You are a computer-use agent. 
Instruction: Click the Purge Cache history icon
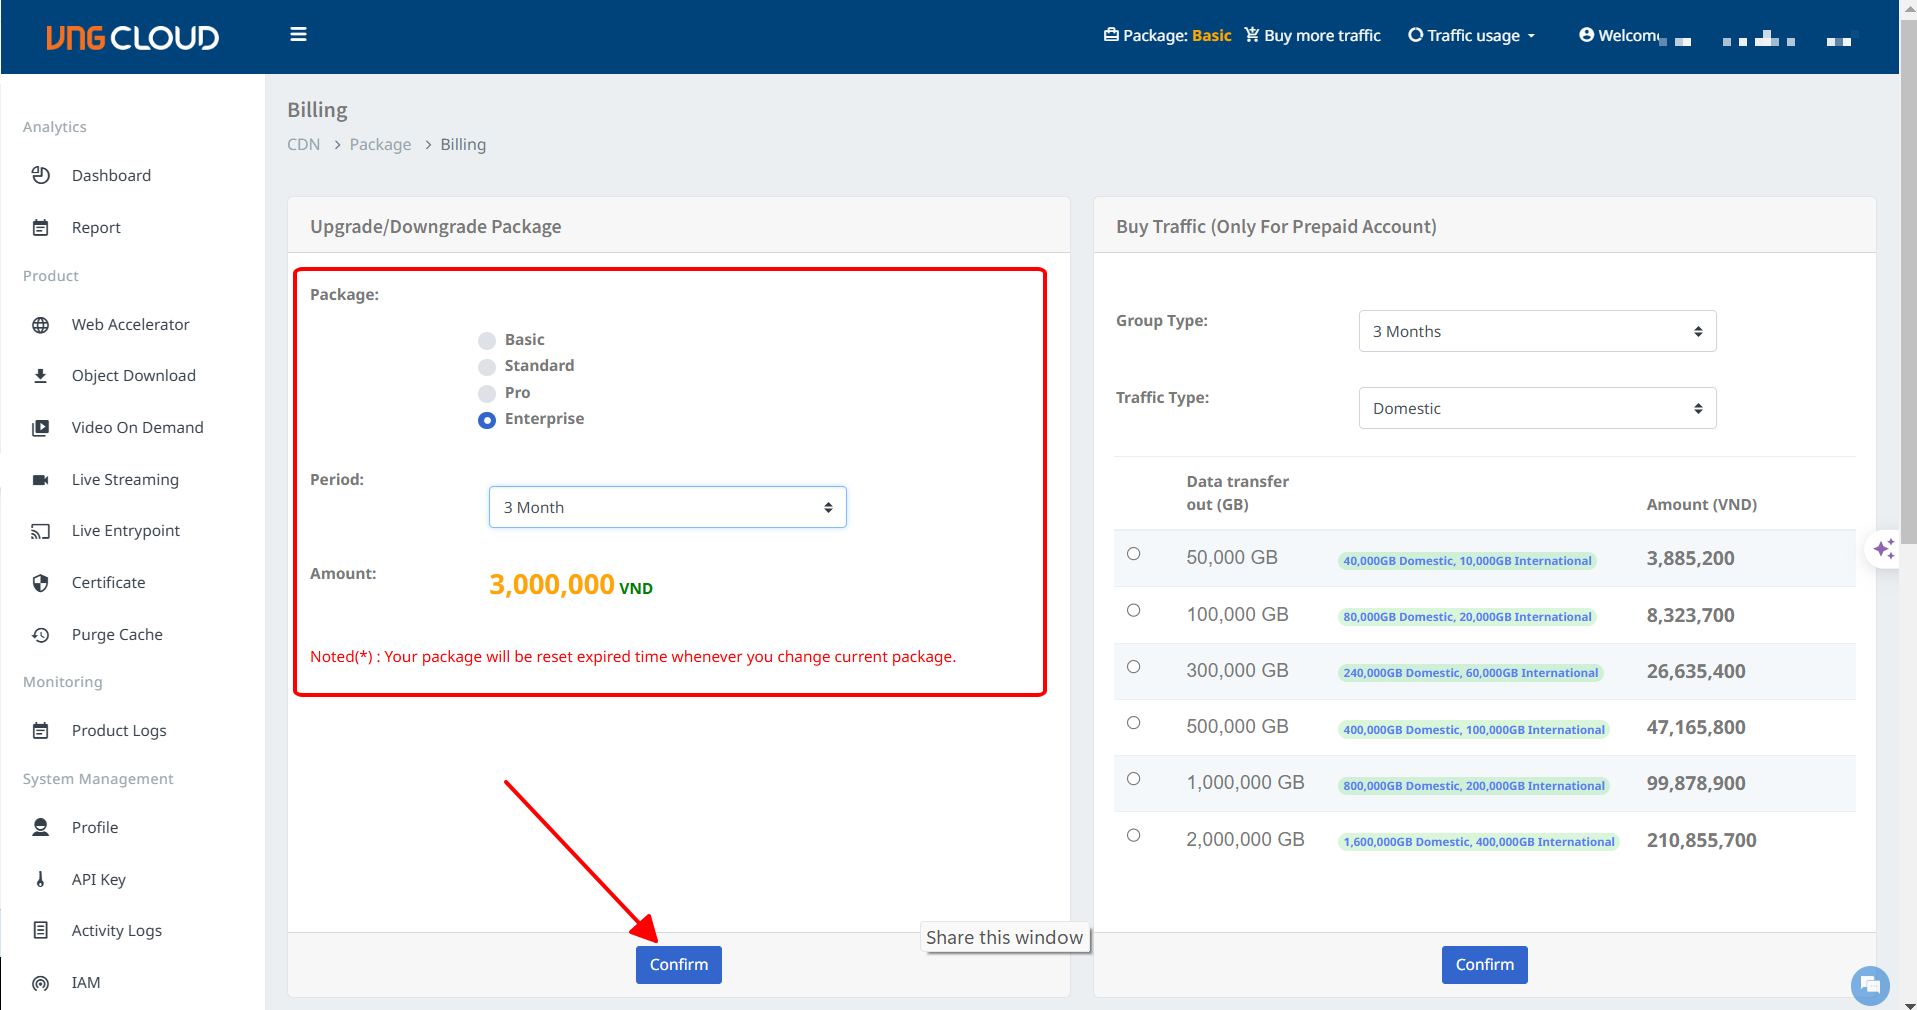(x=41, y=635)
